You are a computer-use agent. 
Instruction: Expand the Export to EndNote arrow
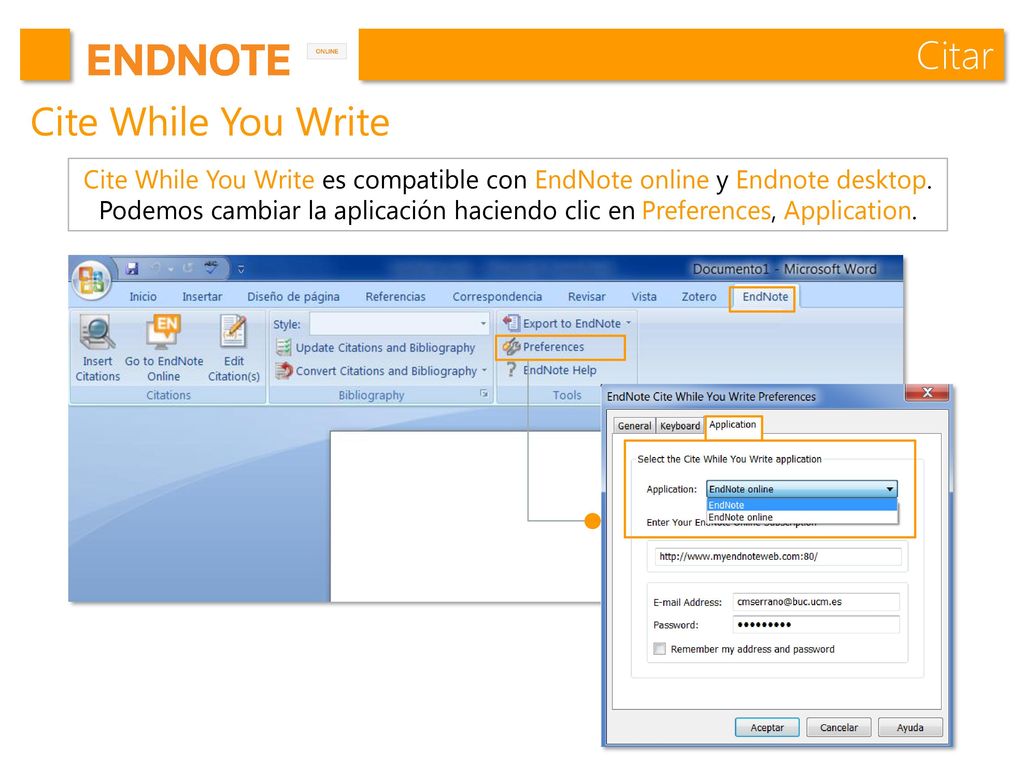628,323
